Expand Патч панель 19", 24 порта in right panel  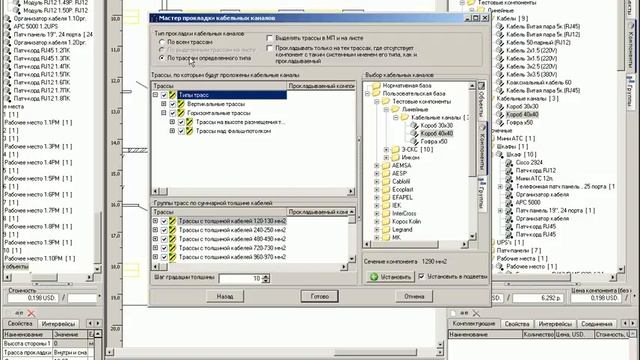pos(500,211)
